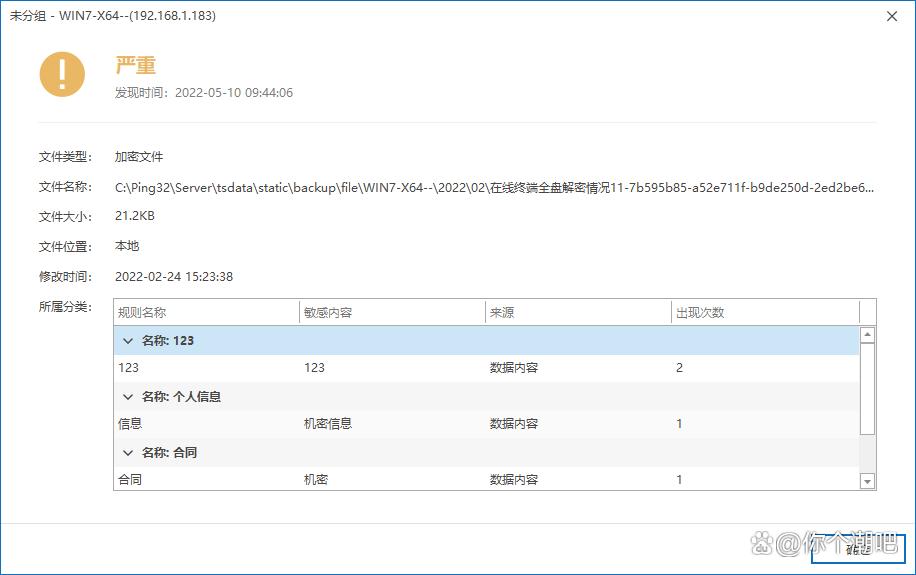
Task: Click 数据内容 source in 信息 row
Action: pyautogui.click(x=514, y=424)
